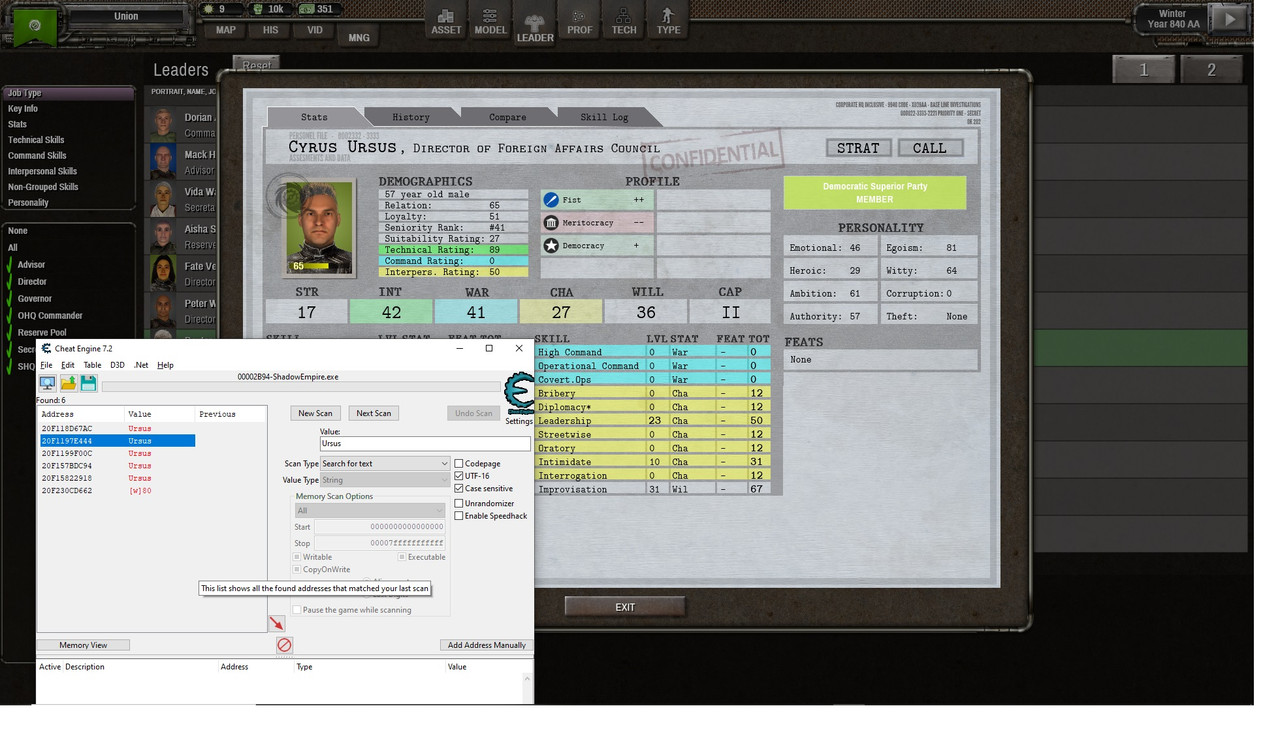The height and width of the screenshot is (742, 1280).
Task: Open Cheat Engine File menu
Action: click(46, 365)
